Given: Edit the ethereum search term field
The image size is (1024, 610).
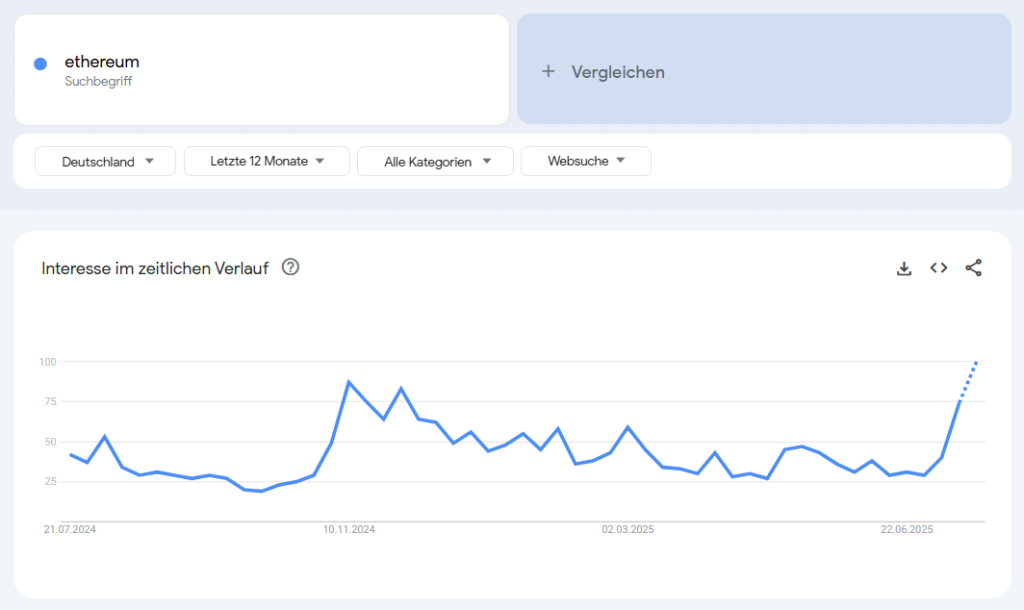Looking at the screenshot, I should [x=262, y=70].
